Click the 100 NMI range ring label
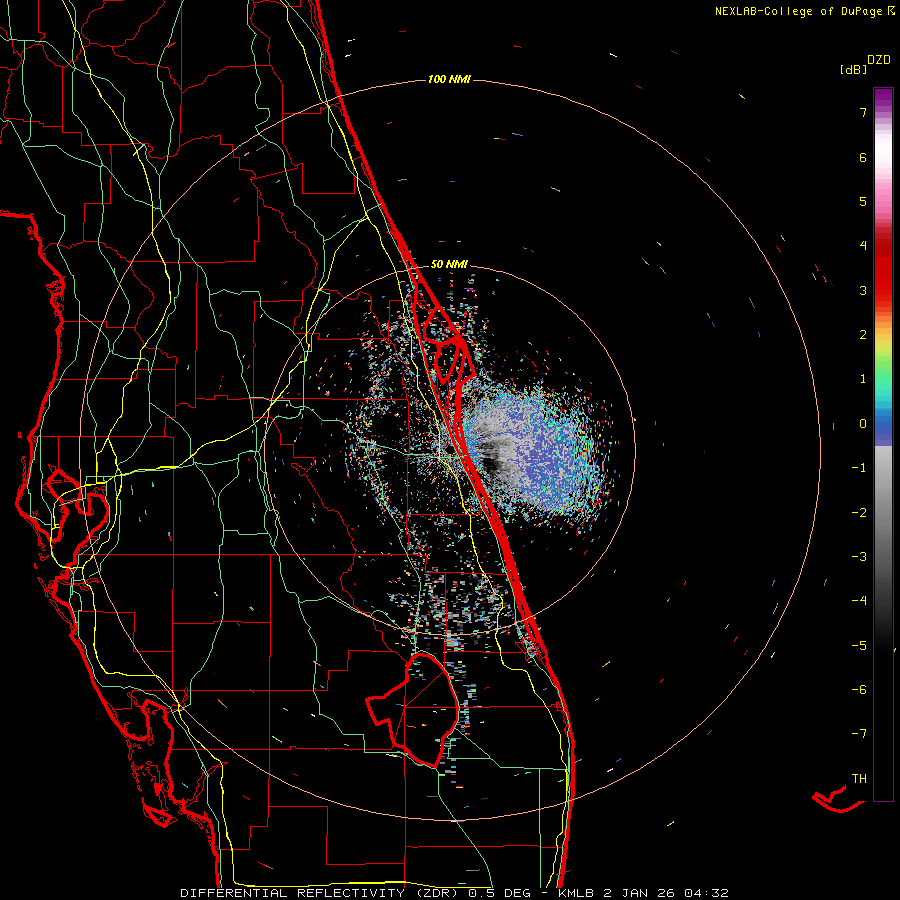900x900 pixels. pyautogui.click(x=449, y=79)
